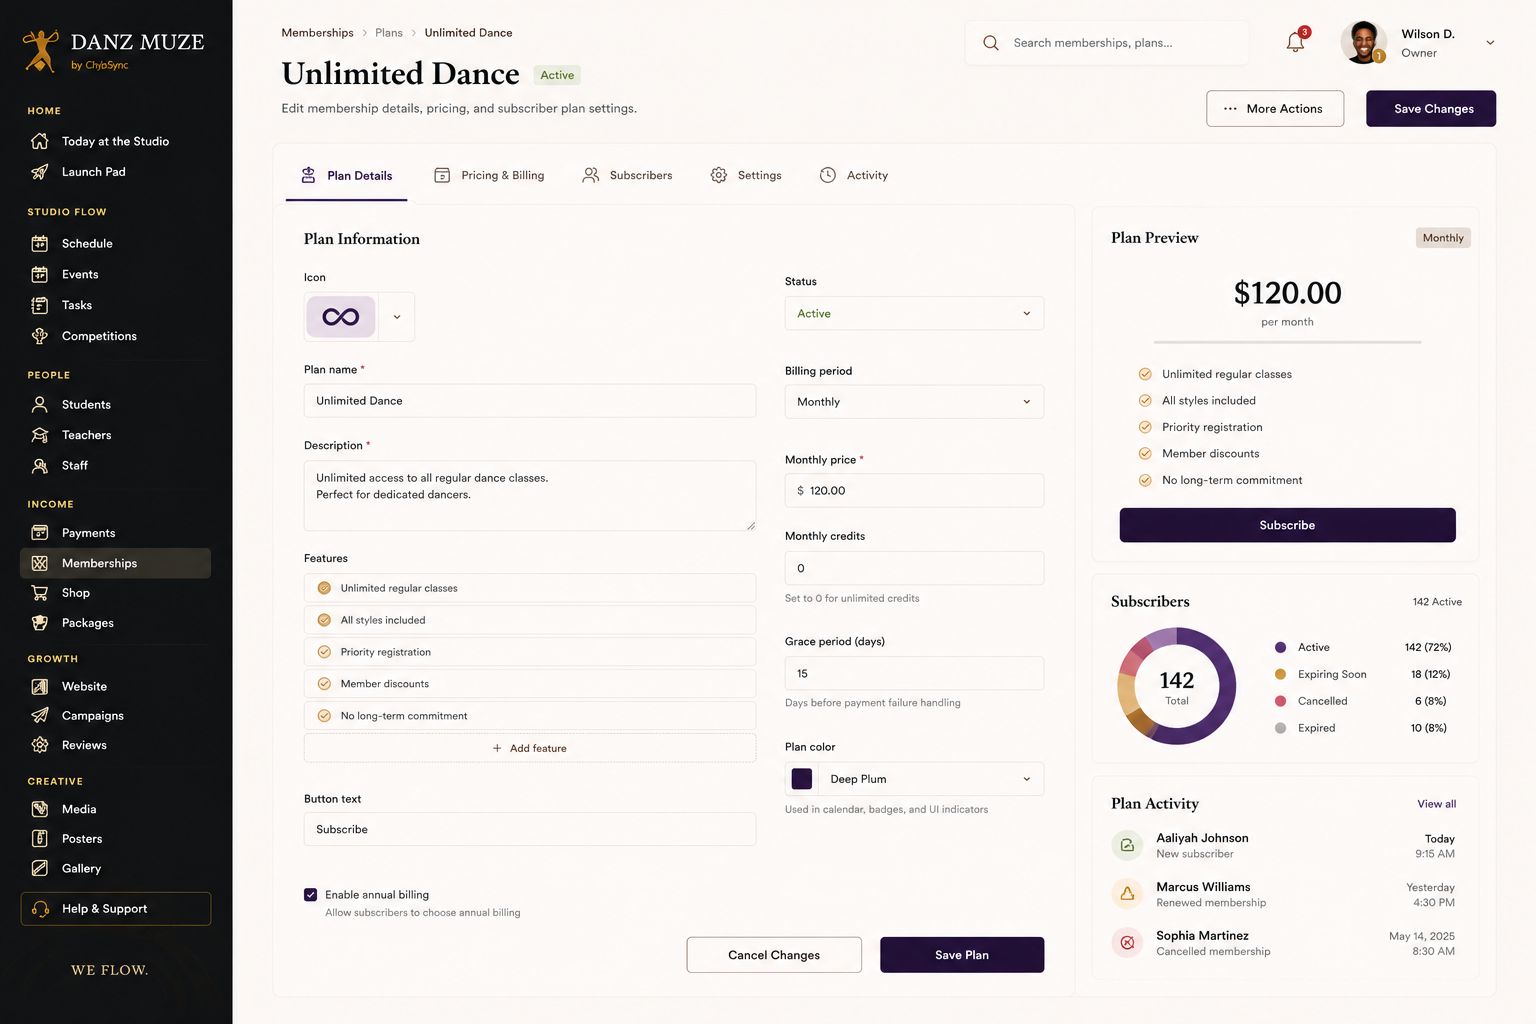Viewport: 1536px width, 1024px height.
Task: Toggle No long-term commitment feature check
Action: (324, 716)
